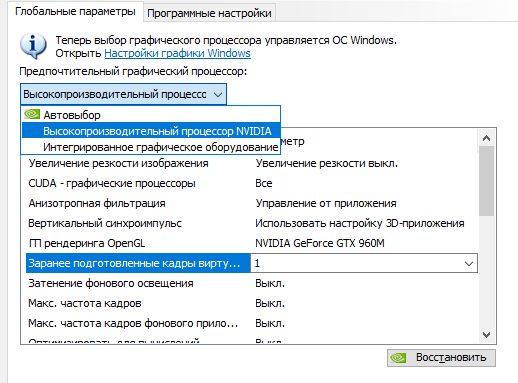Image resolution: width=518 pixels, height=383 pixels.
Task: Expand dropdown for Заранее подготовленные кадры value
Action: pos(469,264)
